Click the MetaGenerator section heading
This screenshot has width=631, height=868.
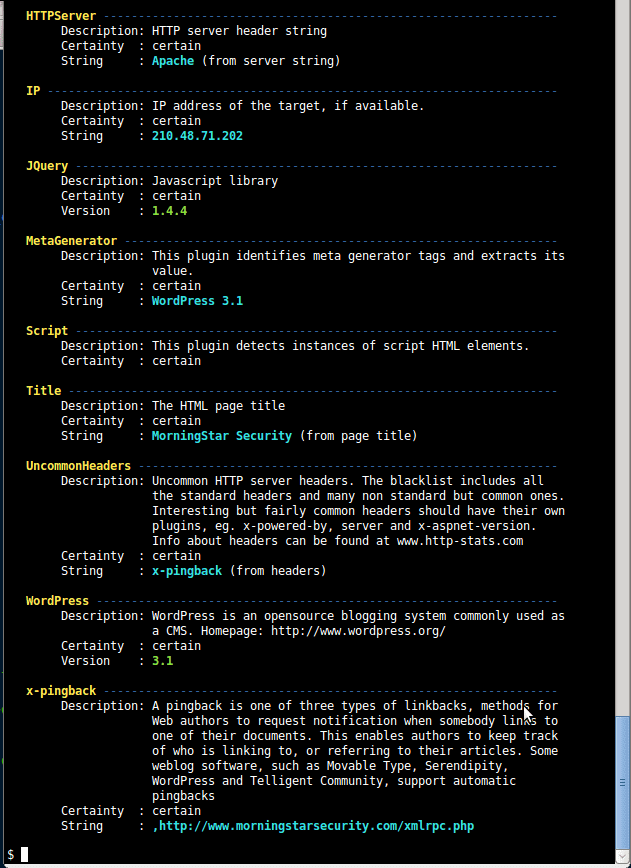coord(71,241)
